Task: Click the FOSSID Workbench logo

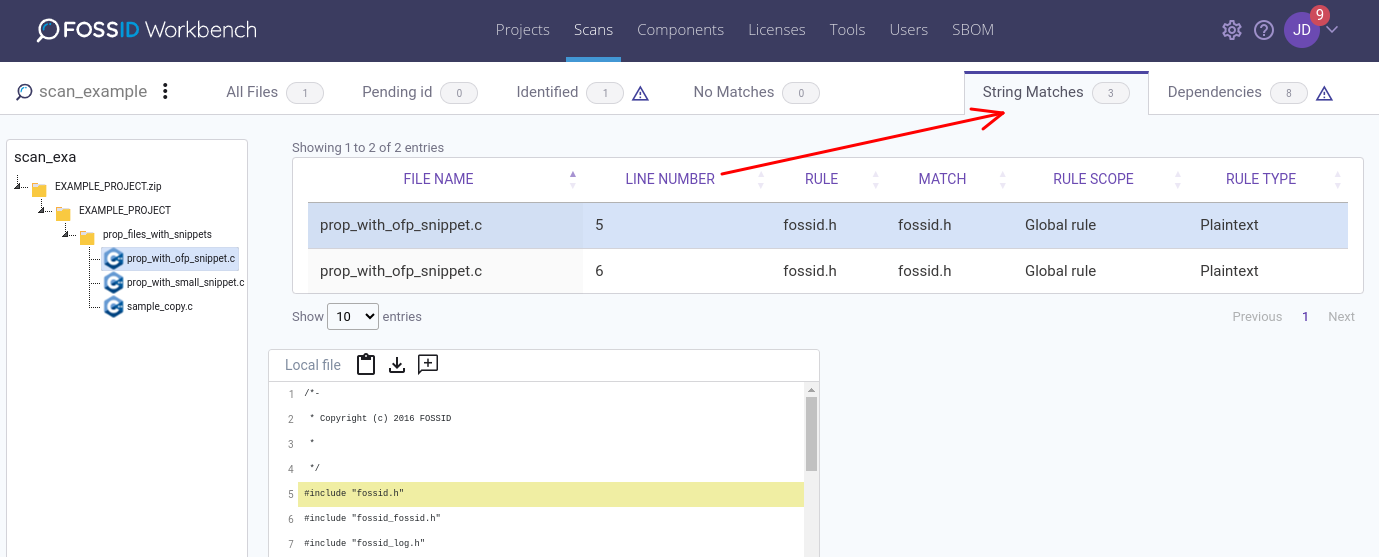Action: [147, 30]
